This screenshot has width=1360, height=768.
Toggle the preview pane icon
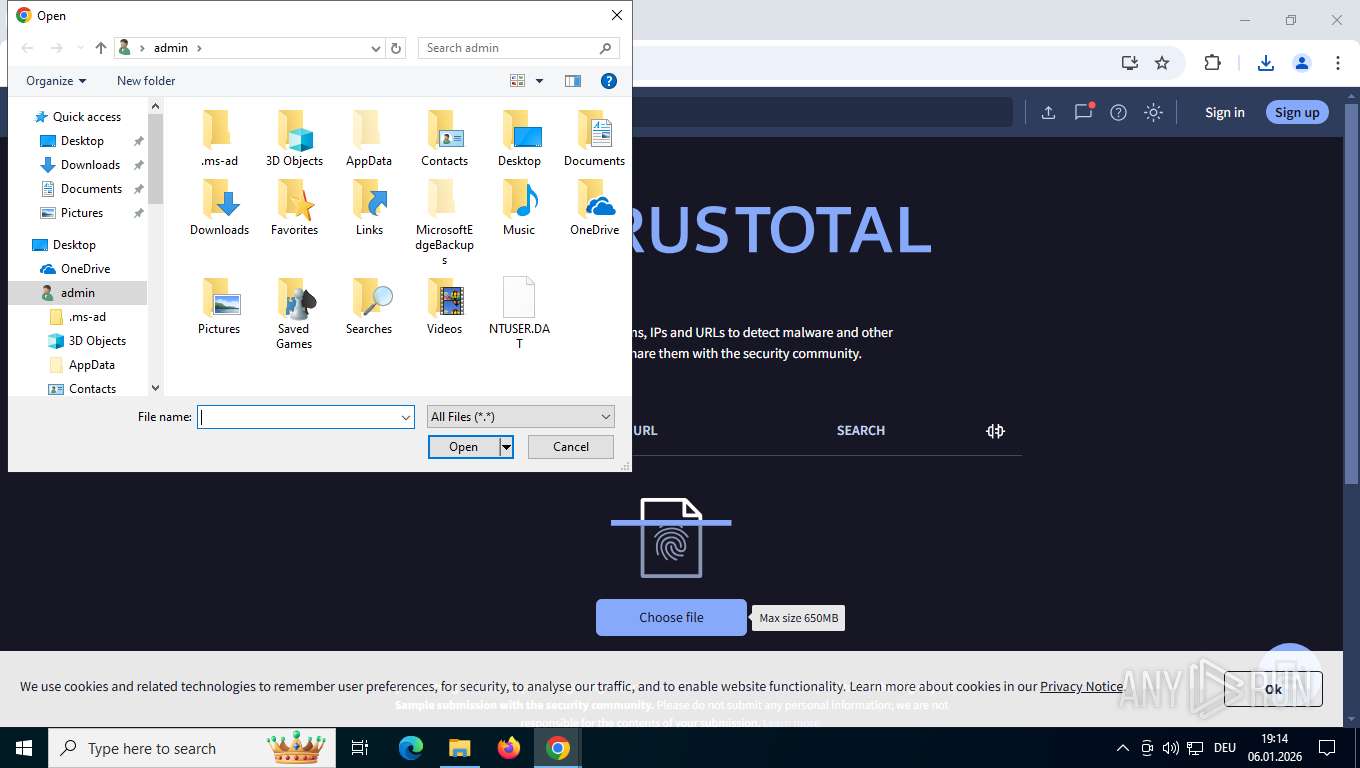tap(573, 81)
